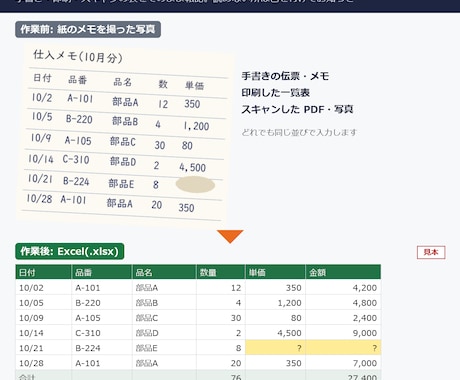Viewport: 460px width, 380px height.
Task: Select the text スキャンした PDF・写真
Action: (x=297, y=109)
